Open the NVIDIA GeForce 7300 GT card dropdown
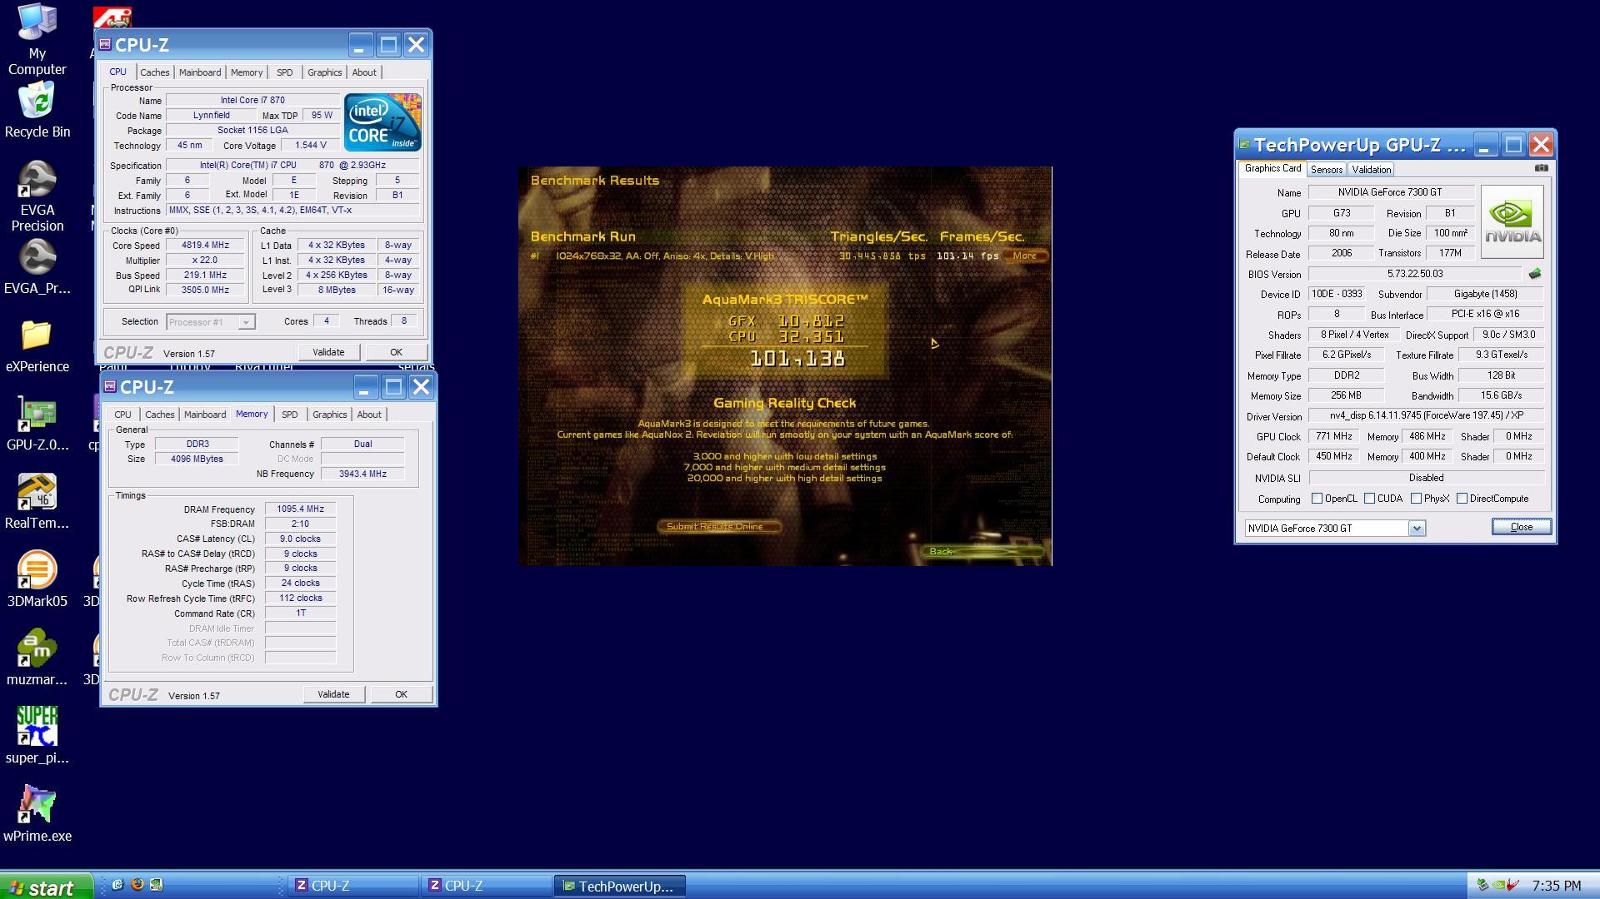1600x899 pixels. point(1416,528)
